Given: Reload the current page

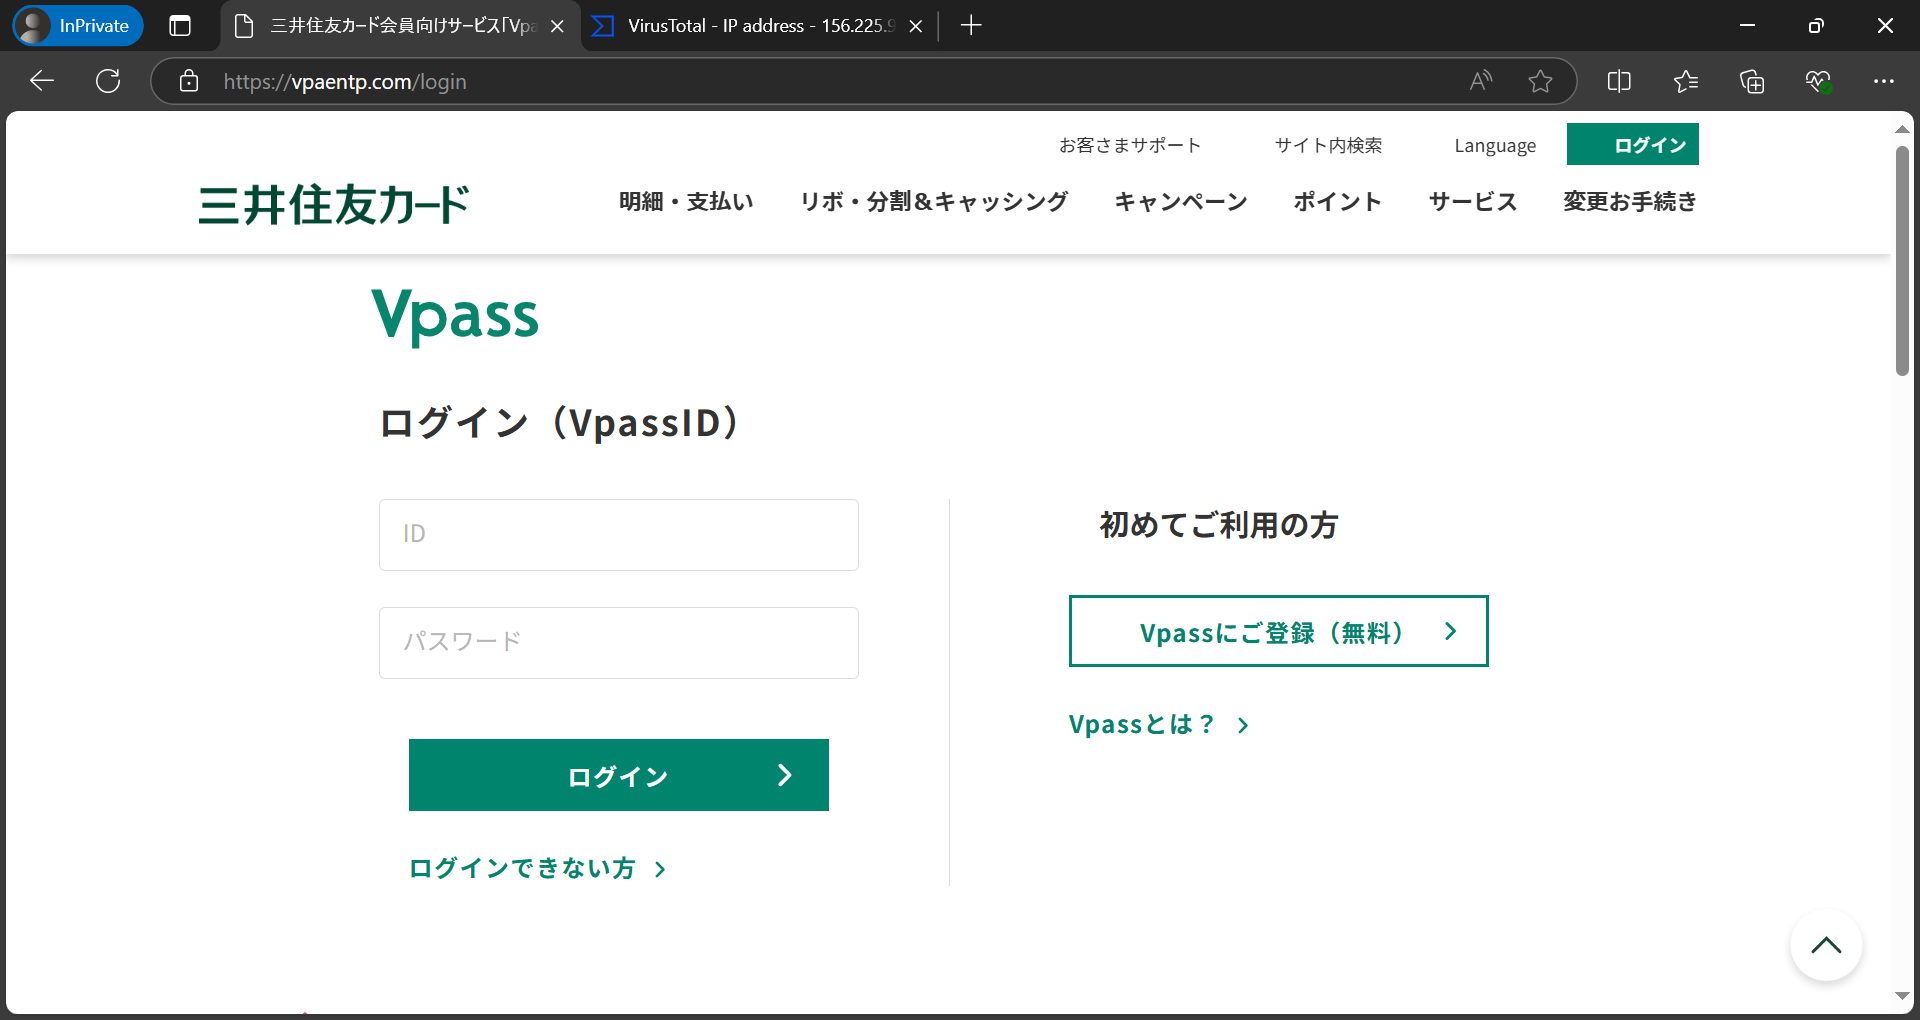Looking at the screenshot, I should (108, 81).
